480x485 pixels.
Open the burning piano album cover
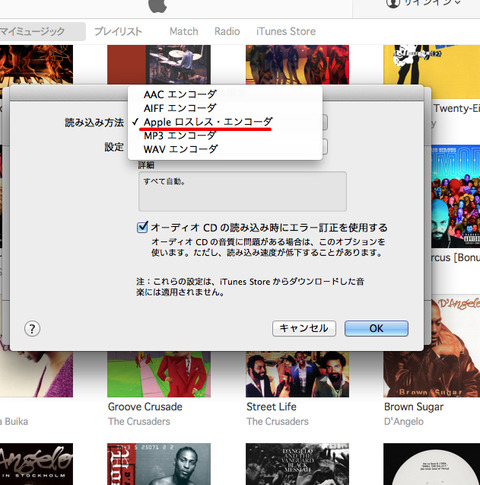[36, 65]
